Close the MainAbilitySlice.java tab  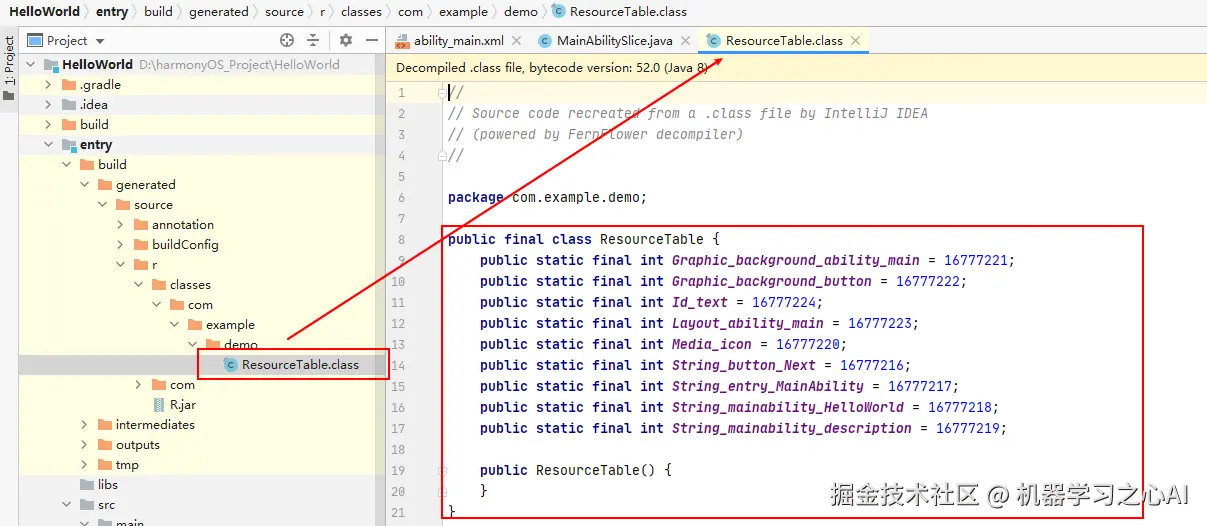685,41
